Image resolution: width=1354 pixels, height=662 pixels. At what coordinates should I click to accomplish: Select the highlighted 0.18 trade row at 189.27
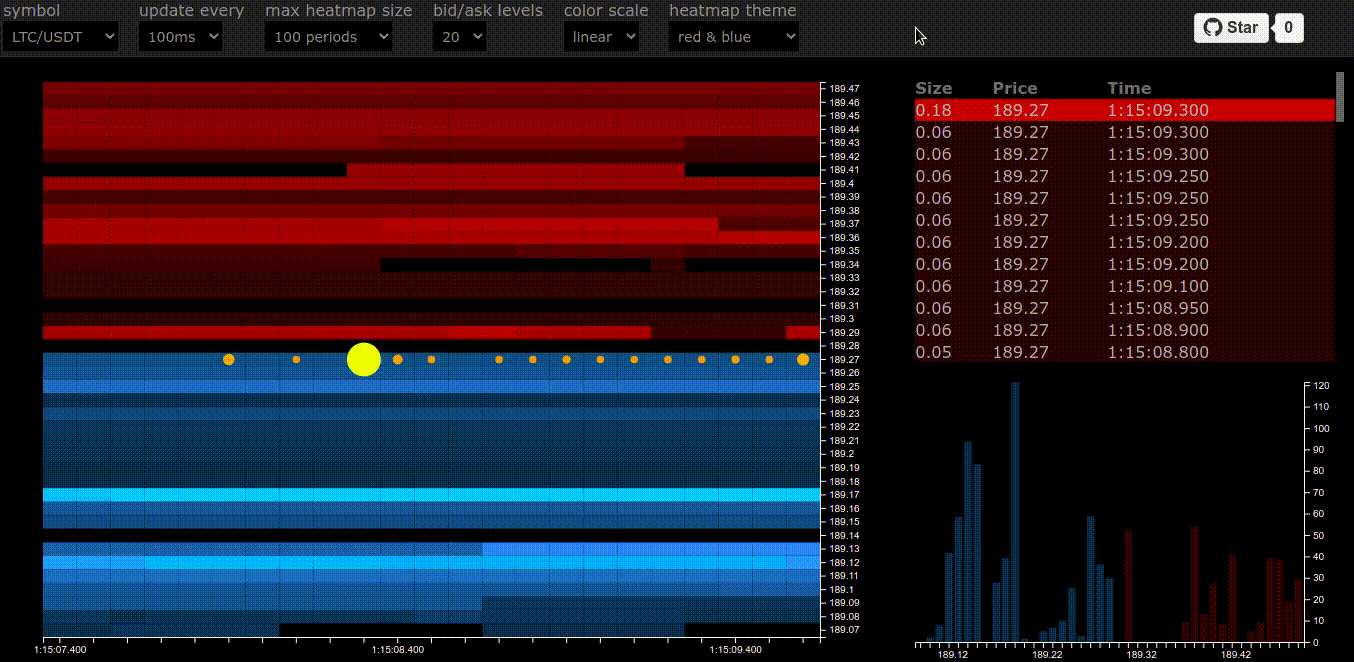tap(1100, 110)
